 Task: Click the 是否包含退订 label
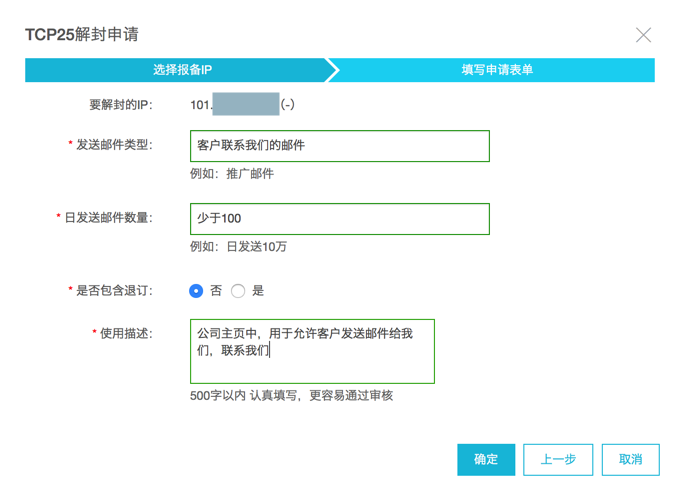[x=115, y=291]
